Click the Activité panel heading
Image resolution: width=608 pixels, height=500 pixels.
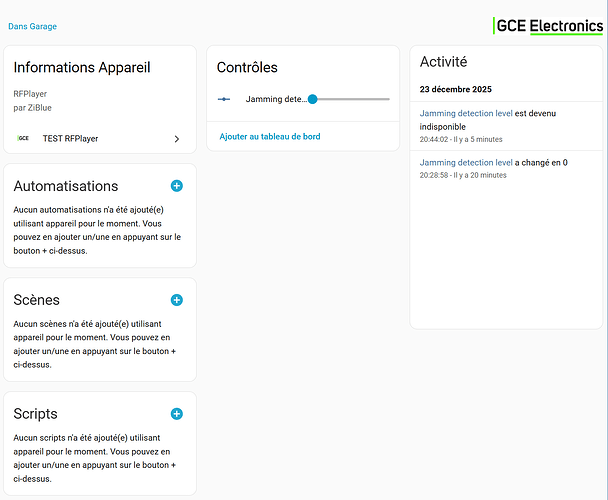tap(443, 61)
